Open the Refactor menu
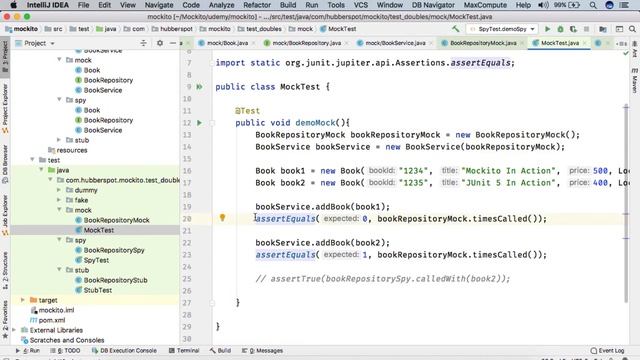This screenshot has height=360, width=640. pyautogui.click(x=257, y=5)
